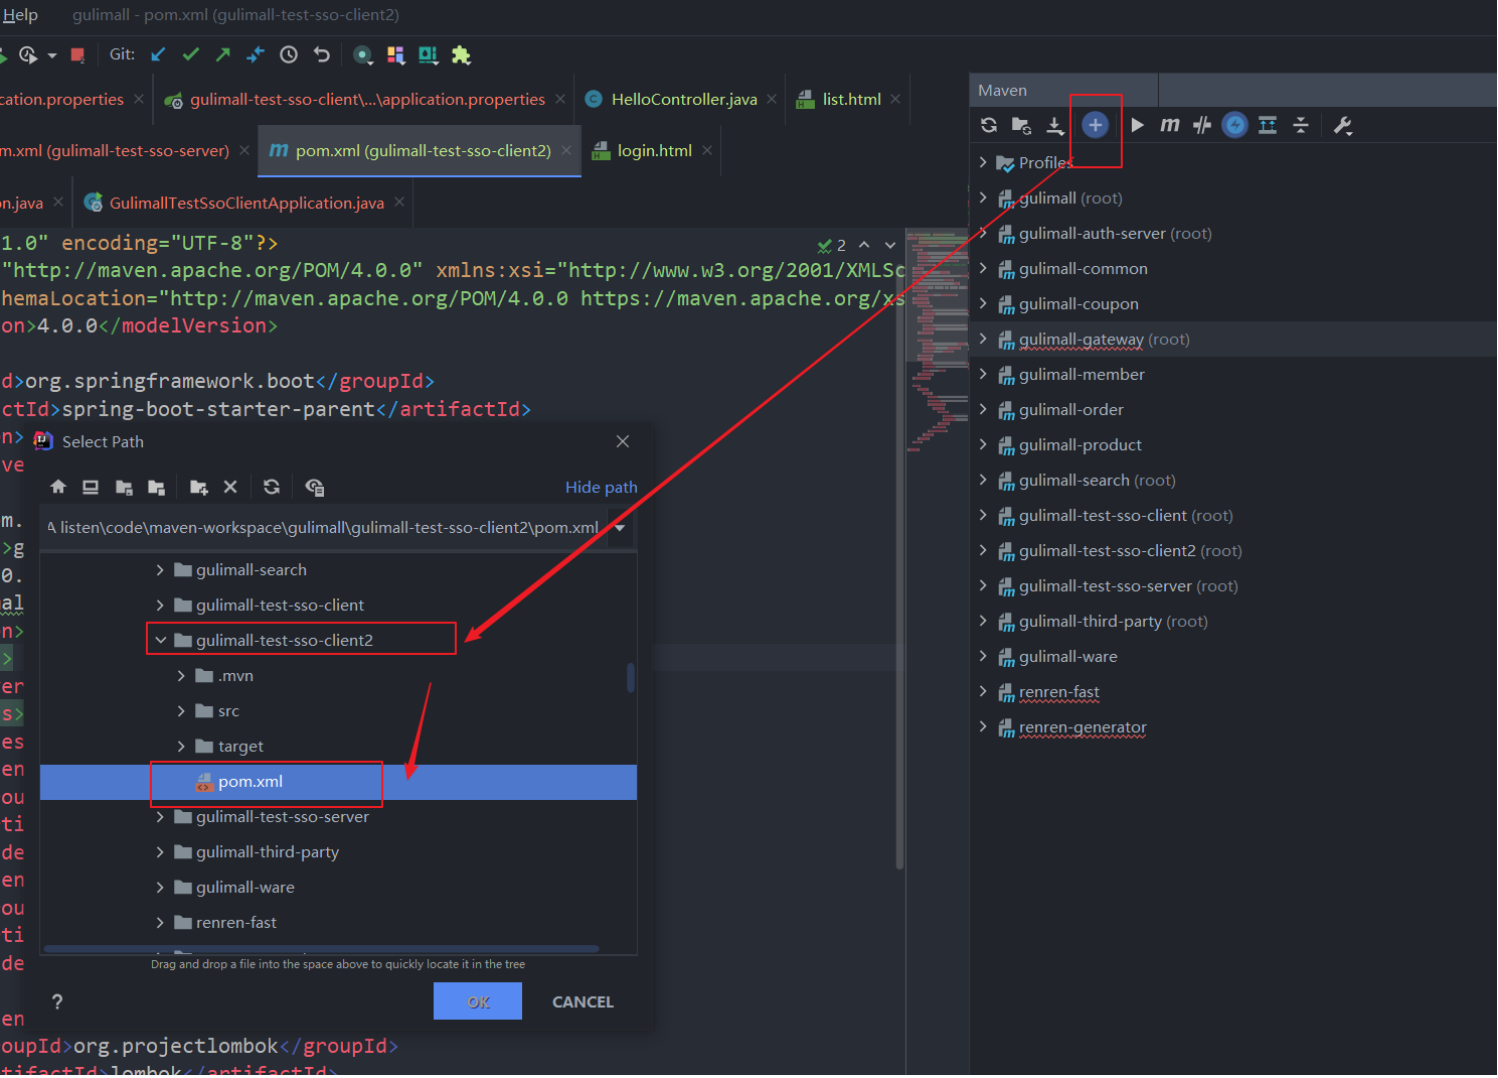The image size is (1498, 1078).
Task: Click the path input field
Action: pos(324,528)
